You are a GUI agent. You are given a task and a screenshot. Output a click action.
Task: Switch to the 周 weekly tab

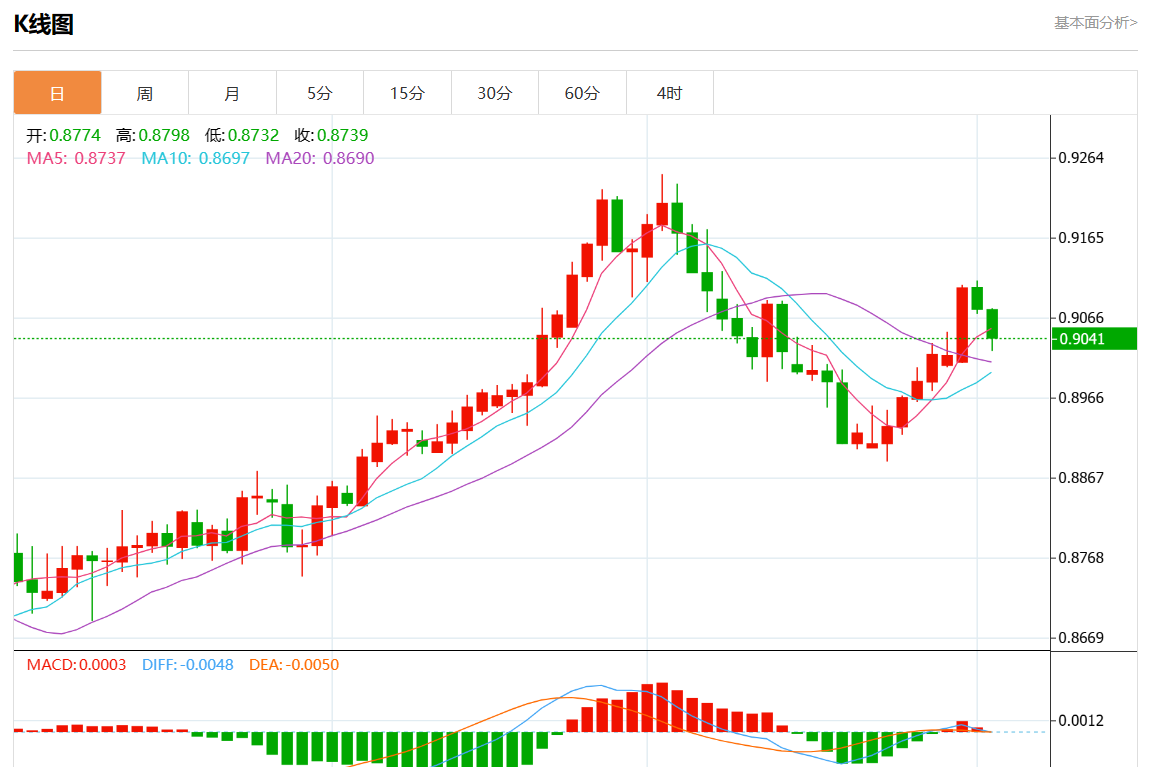coord(145,93)
